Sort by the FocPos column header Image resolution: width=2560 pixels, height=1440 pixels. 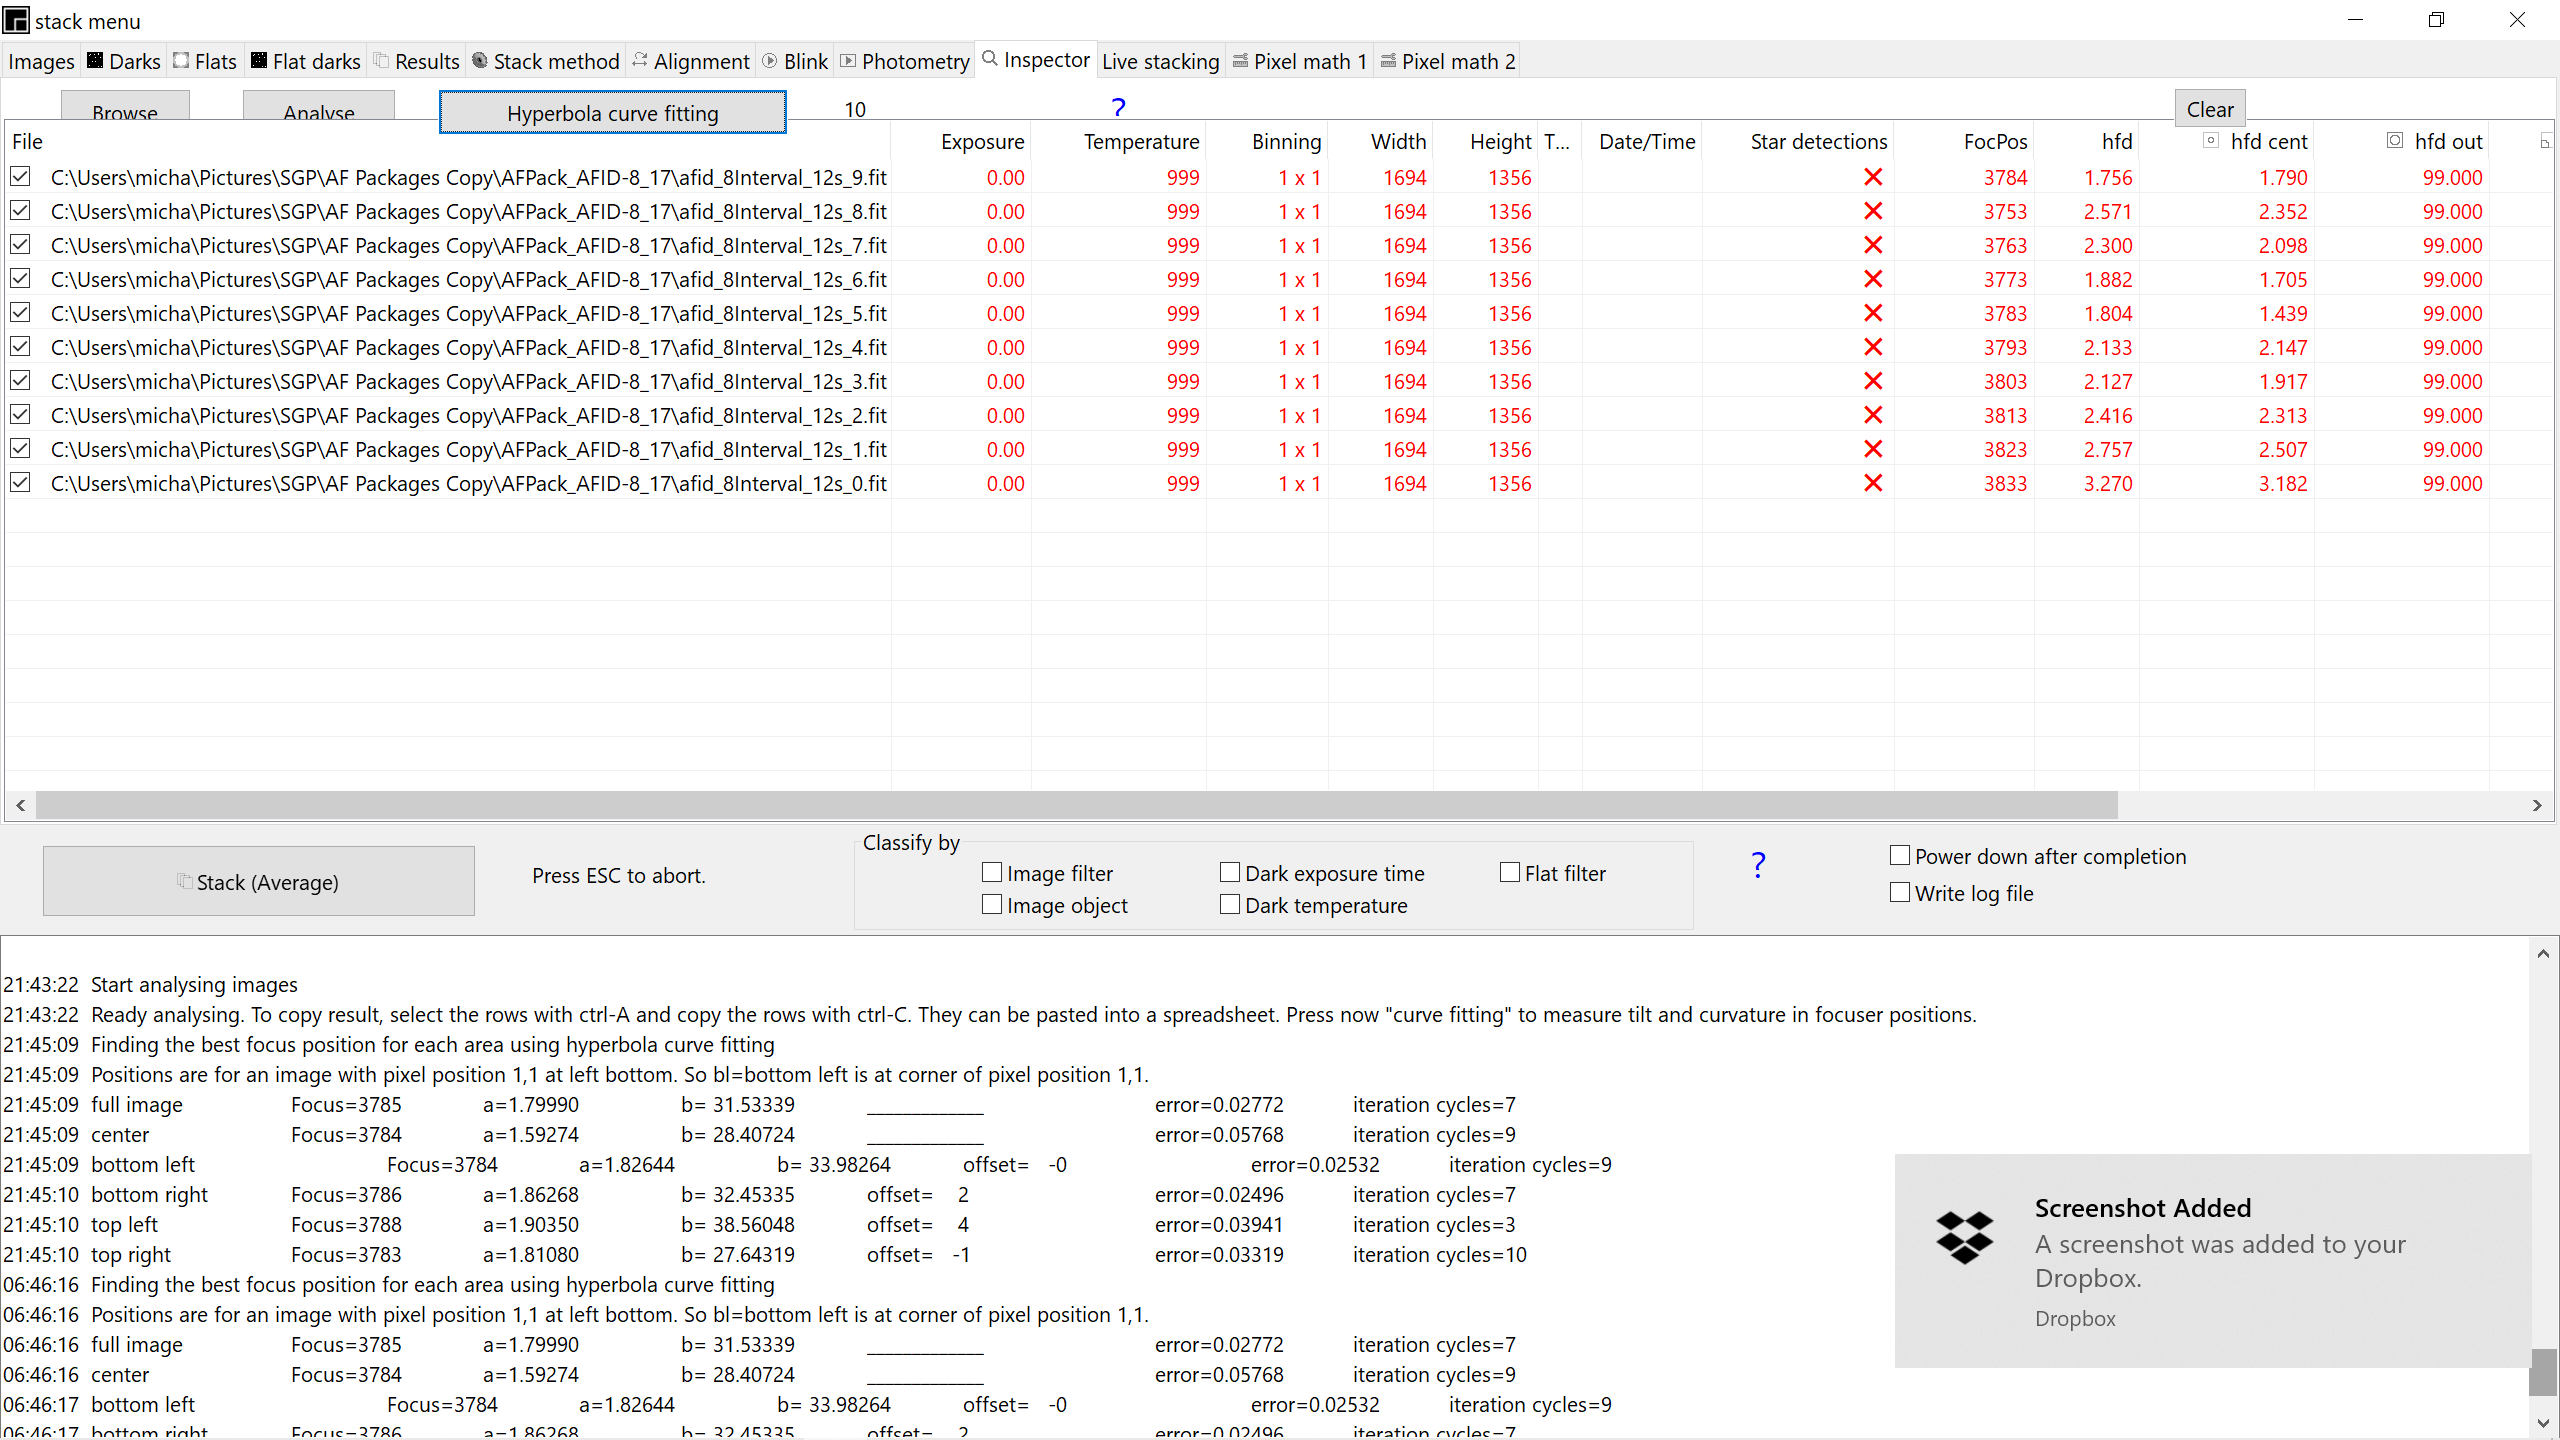click(1965, 142)
